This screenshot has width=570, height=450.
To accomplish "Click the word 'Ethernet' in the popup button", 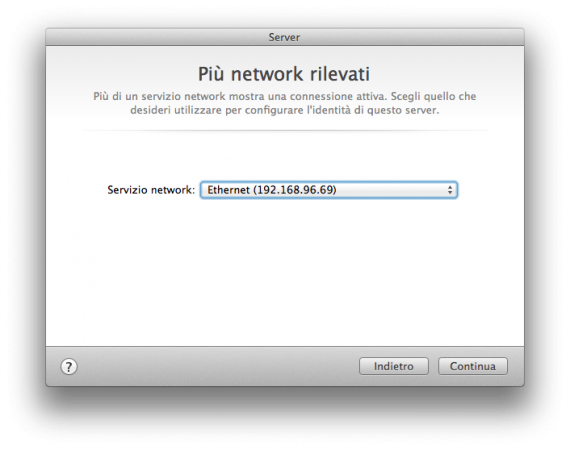I will tap(228, 190).
